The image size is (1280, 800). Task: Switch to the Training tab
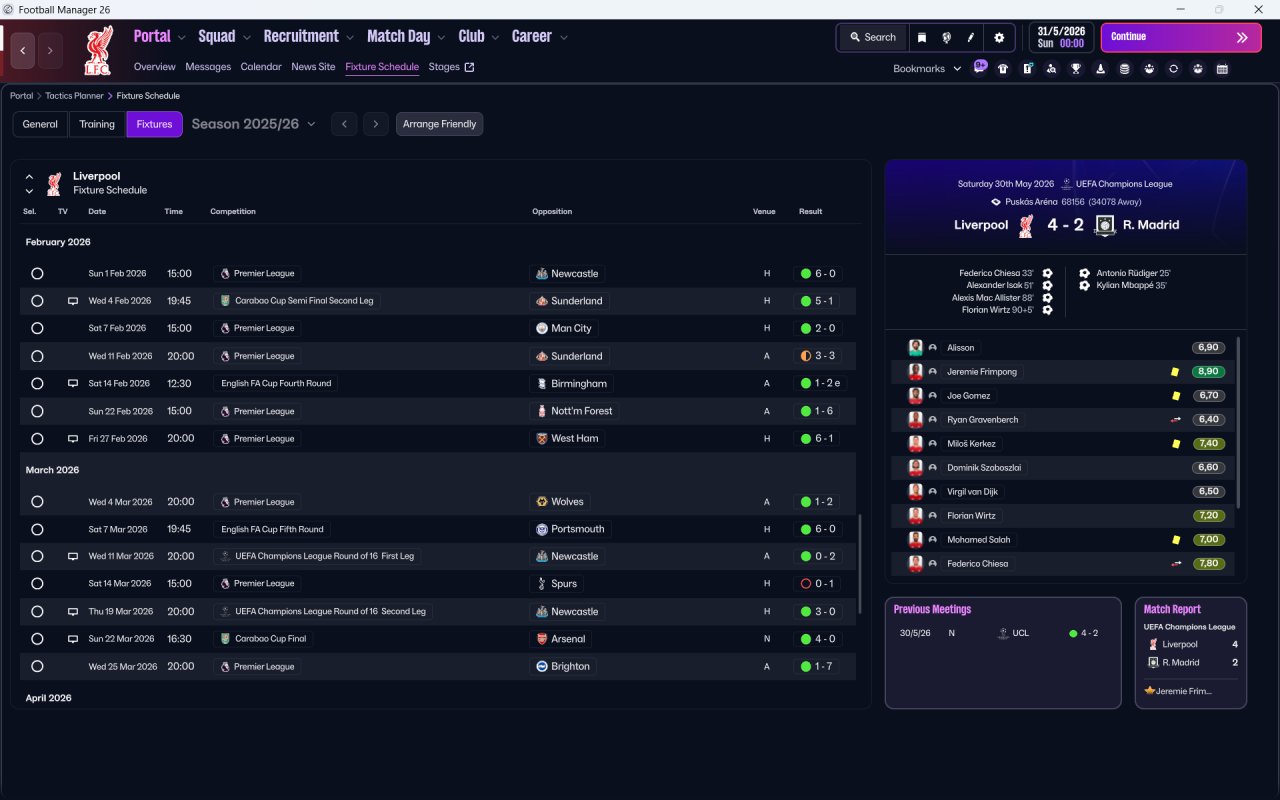[x=97, y=124]
